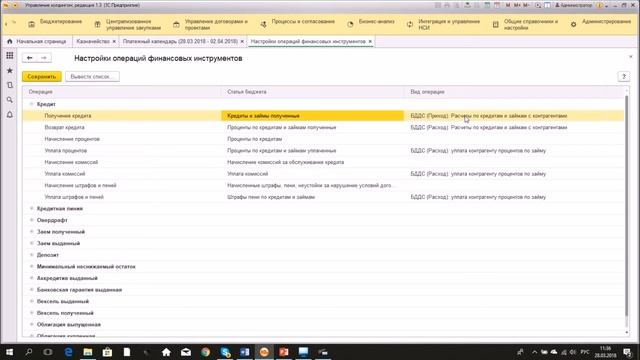
Task: Open Favorites star icon in sidebar
Action: (x=9, y=71)
